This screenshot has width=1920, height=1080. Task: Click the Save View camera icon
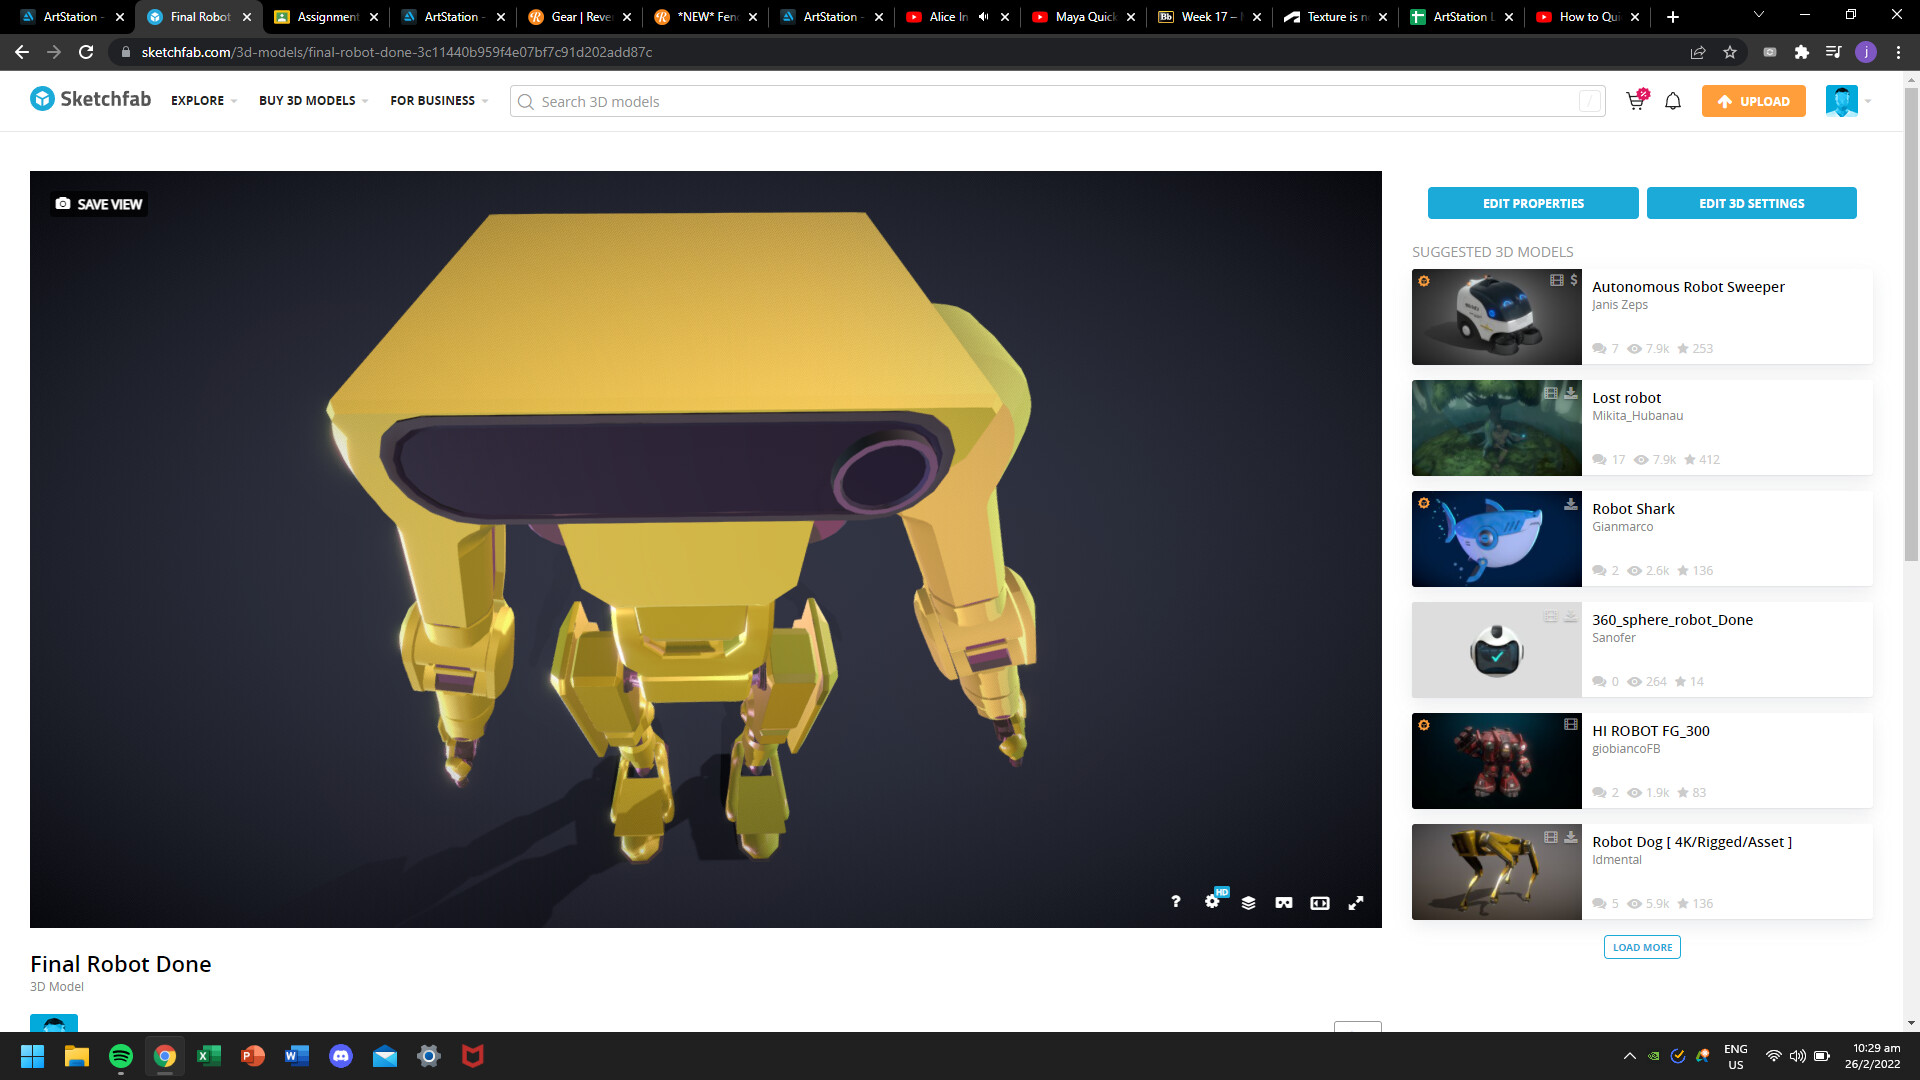coord(62,203)
